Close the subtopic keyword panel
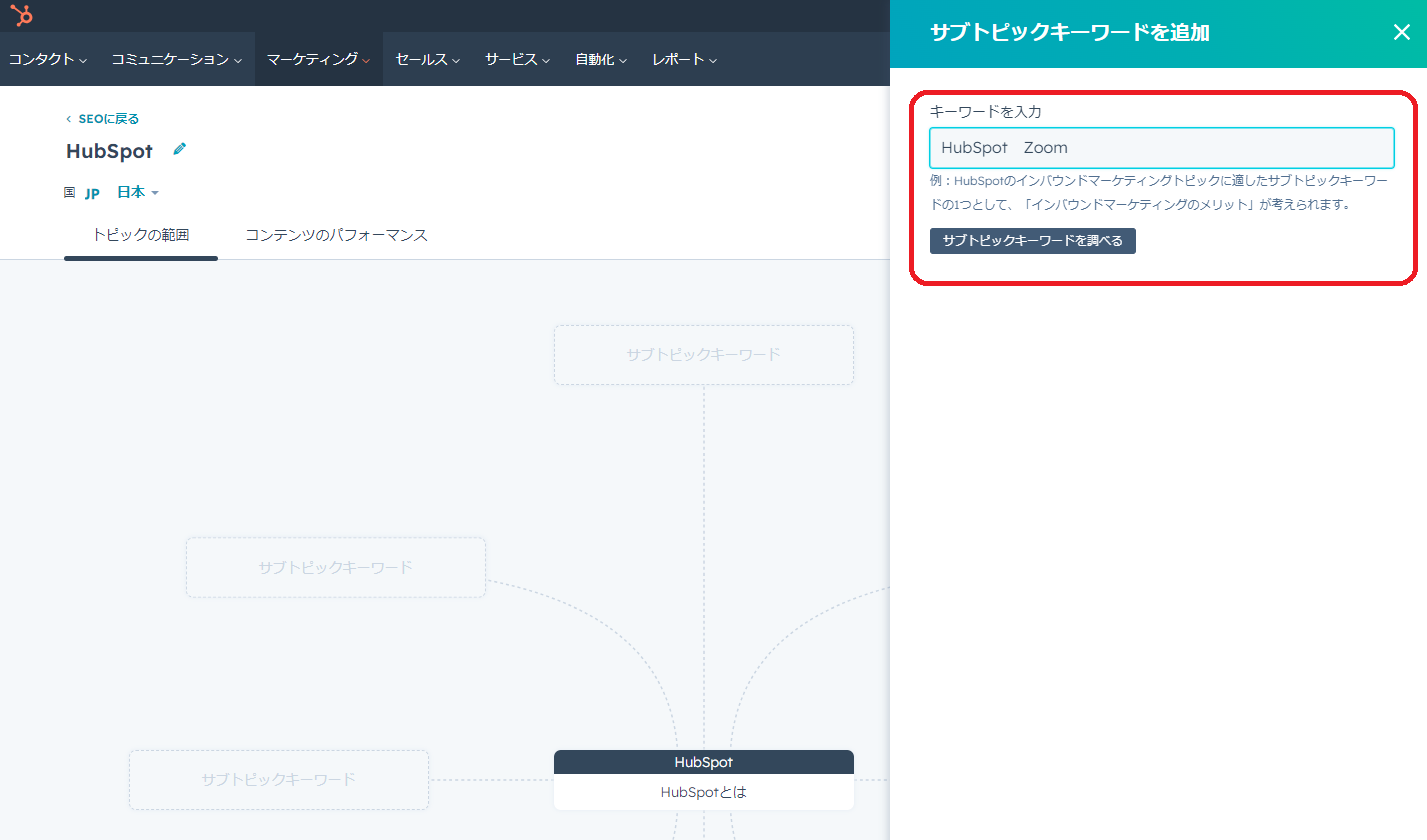 click(x=1401, y=32)
